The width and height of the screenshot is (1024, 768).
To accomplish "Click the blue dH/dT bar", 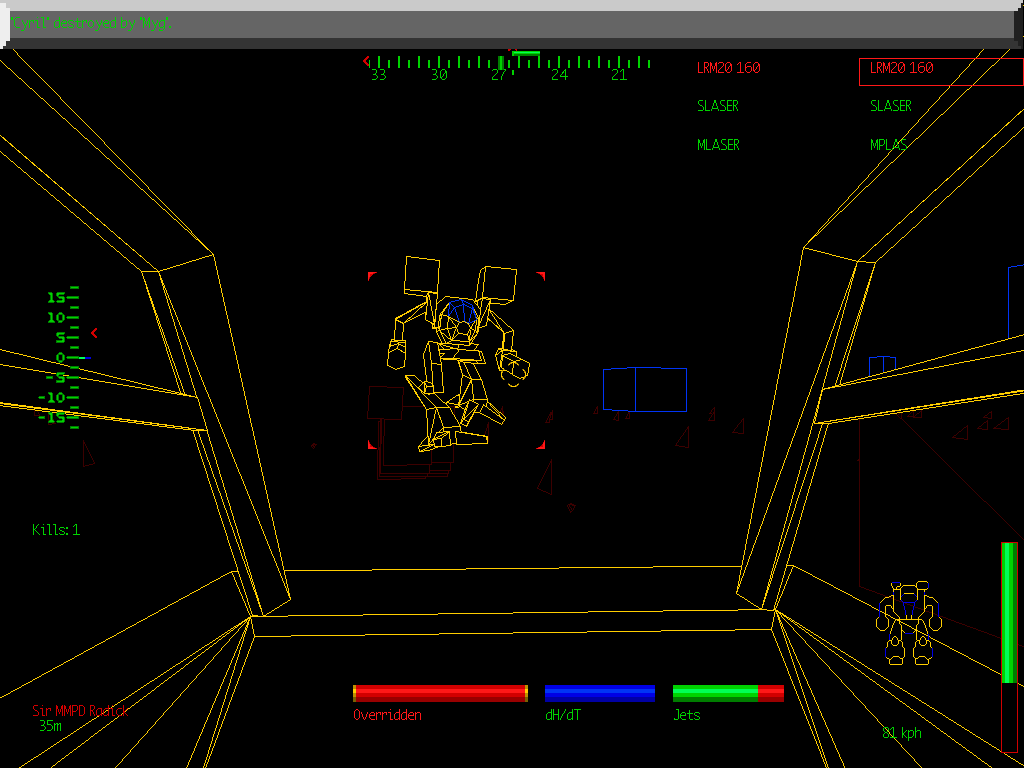I will coord(599,693).
